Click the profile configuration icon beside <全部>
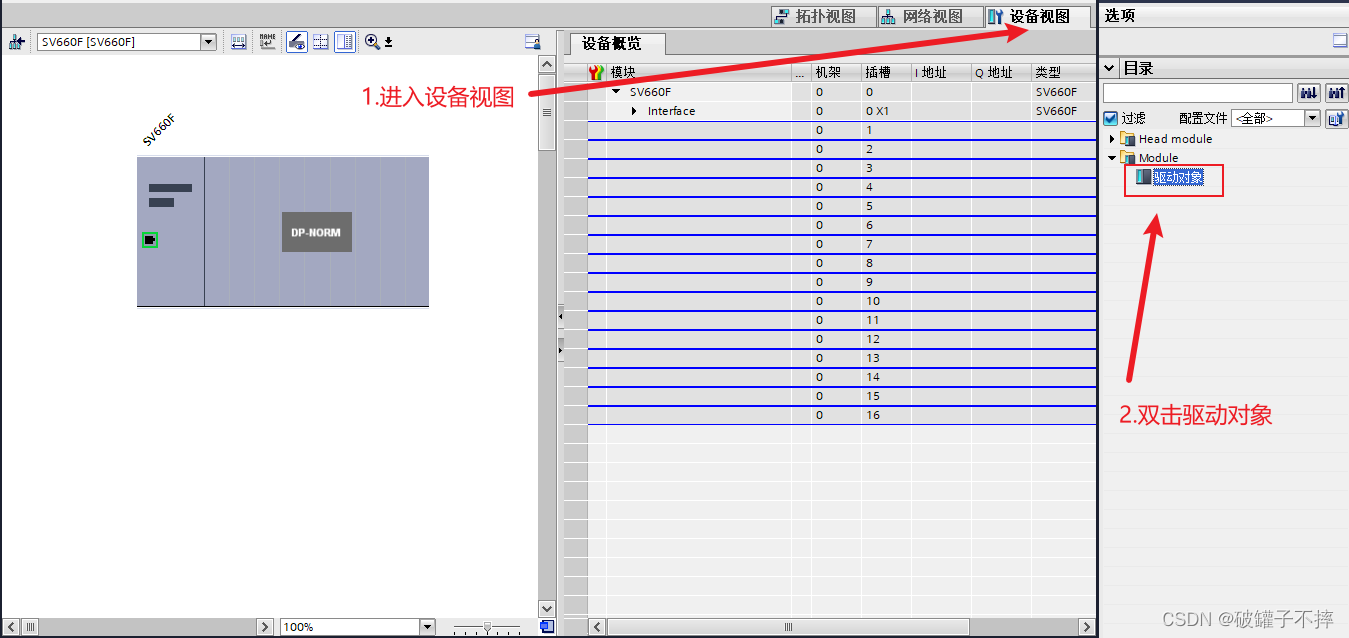1349x638 pixels. [1336, 118]
